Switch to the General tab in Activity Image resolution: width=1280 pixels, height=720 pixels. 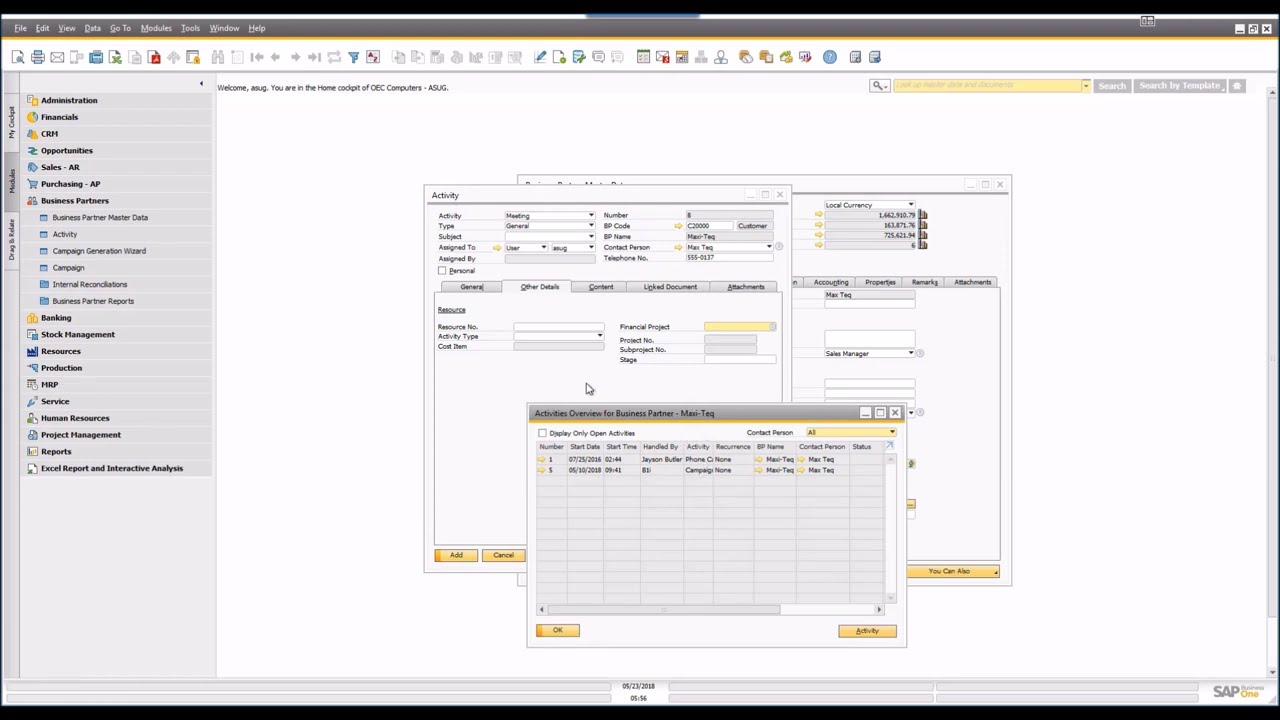[x=471, y=287]
